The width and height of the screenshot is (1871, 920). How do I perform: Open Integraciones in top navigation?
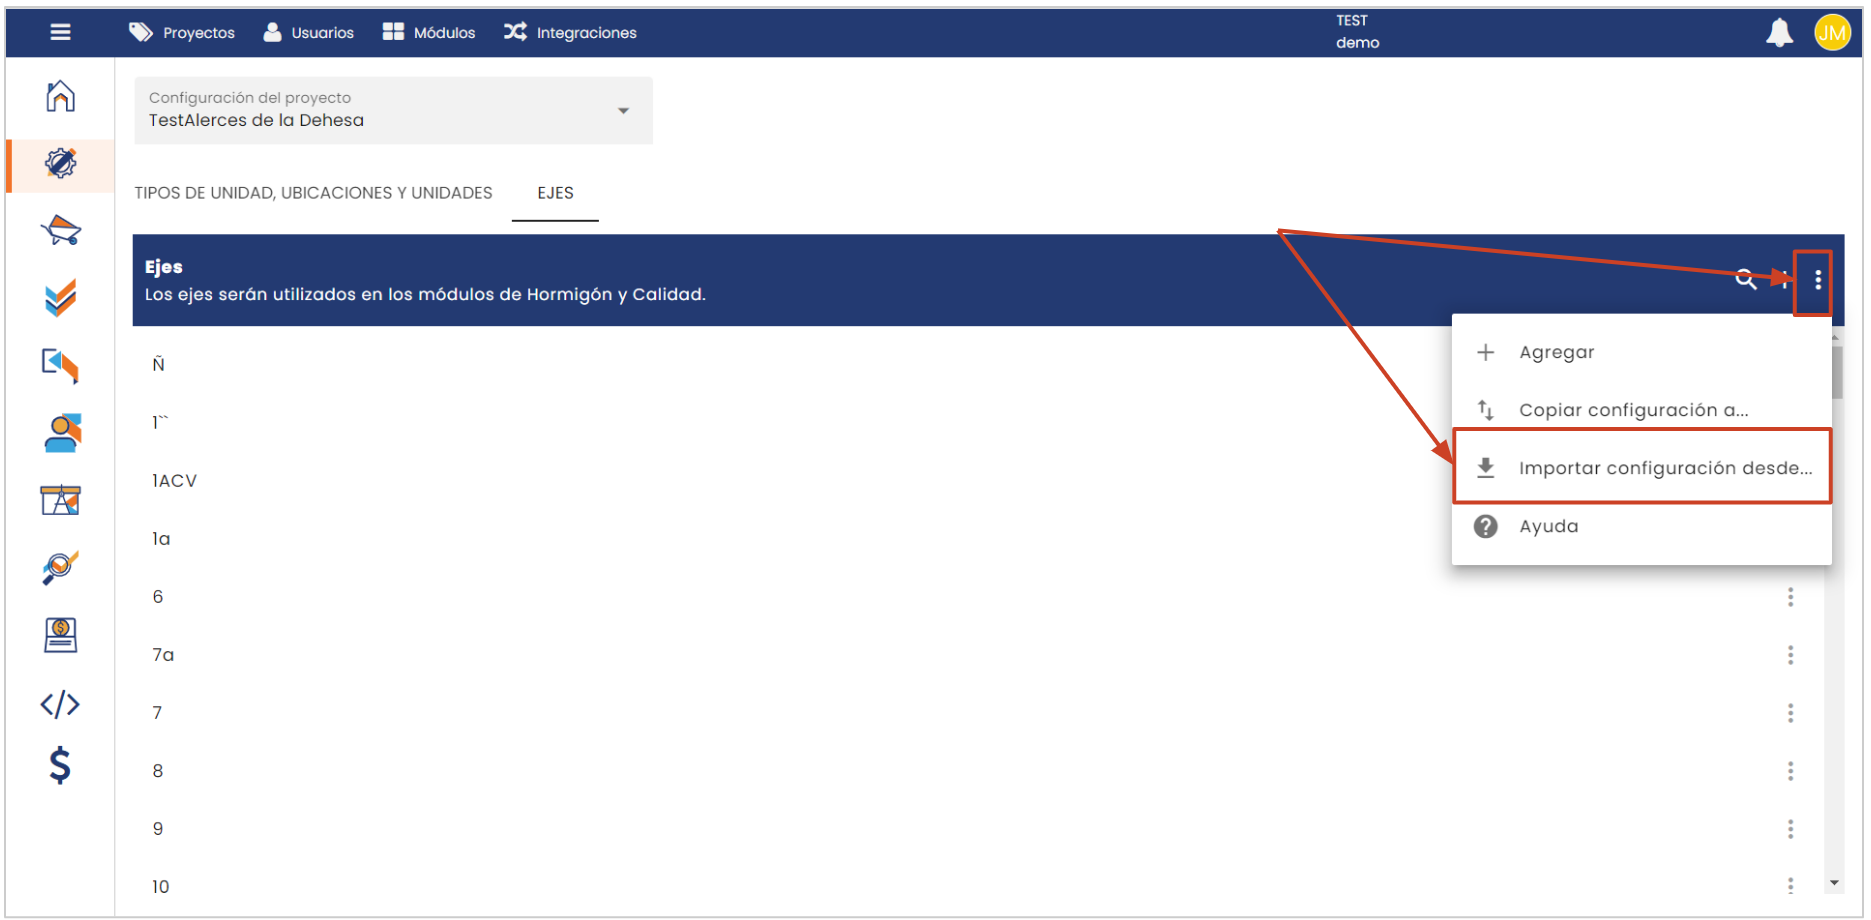[x=570, y=33]
